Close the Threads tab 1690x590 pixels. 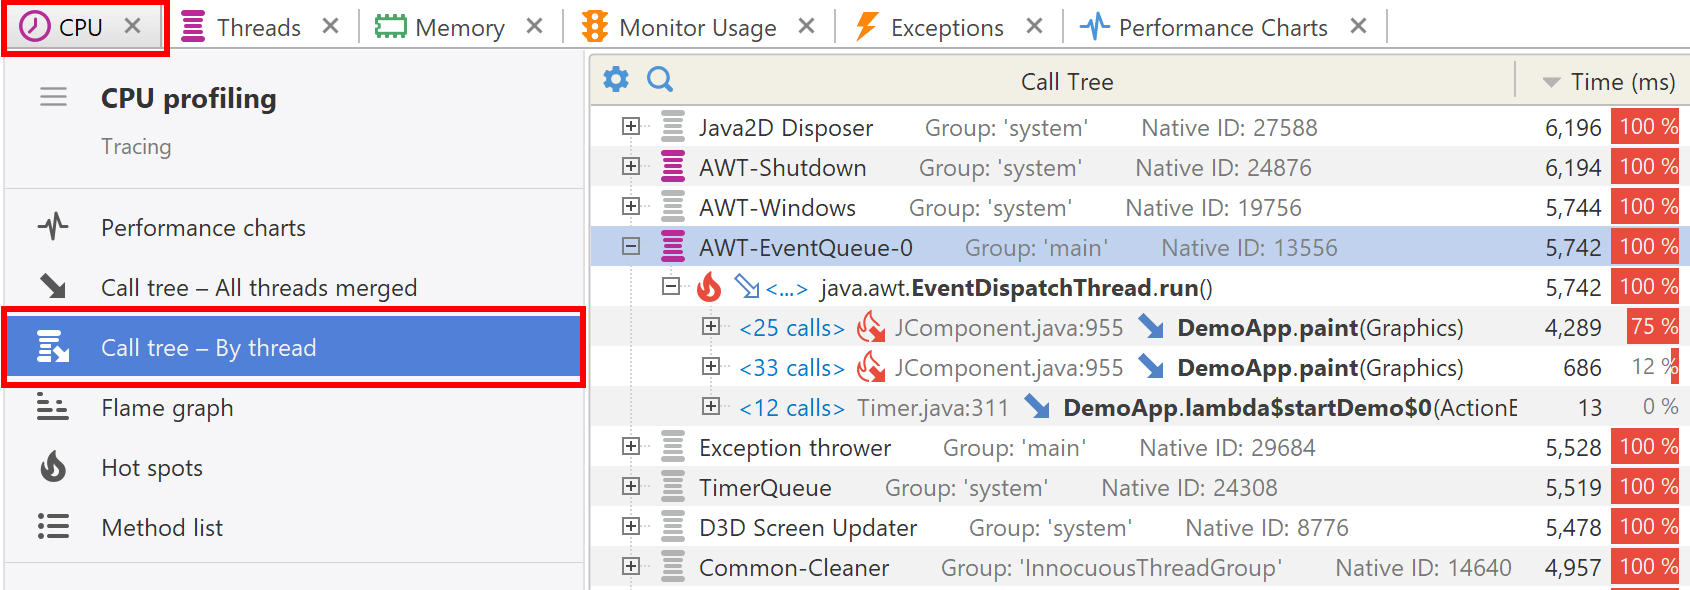(x=330, y=27)
